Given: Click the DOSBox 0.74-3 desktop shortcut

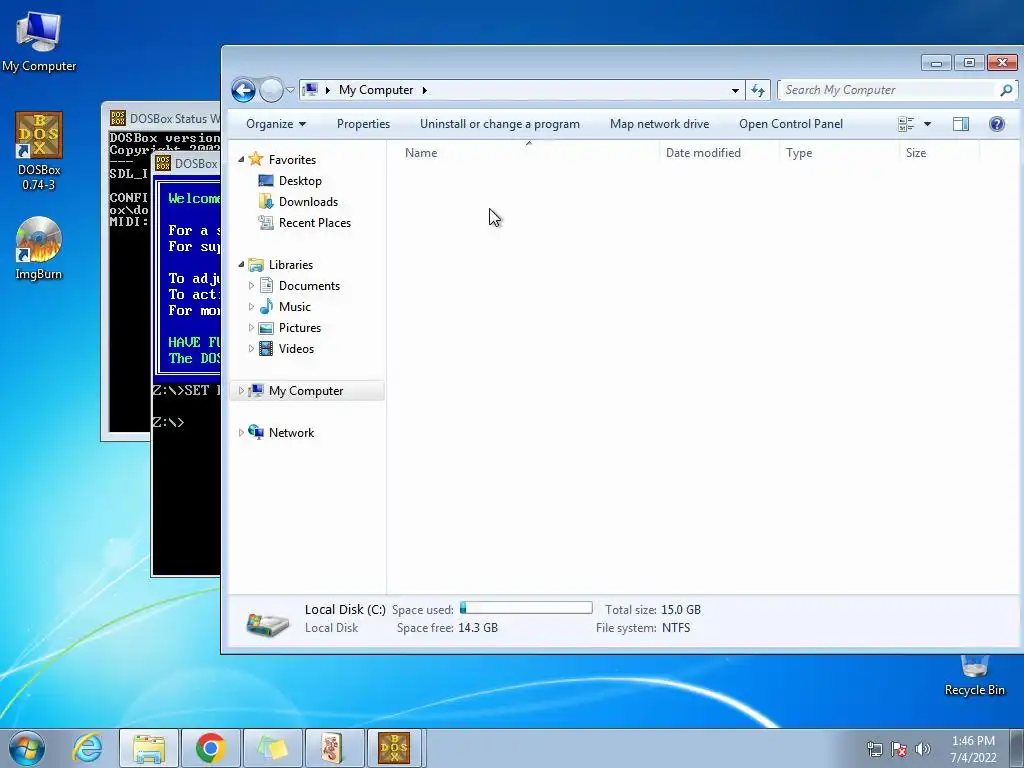Looking at the screenshot, I should (39, 151).
